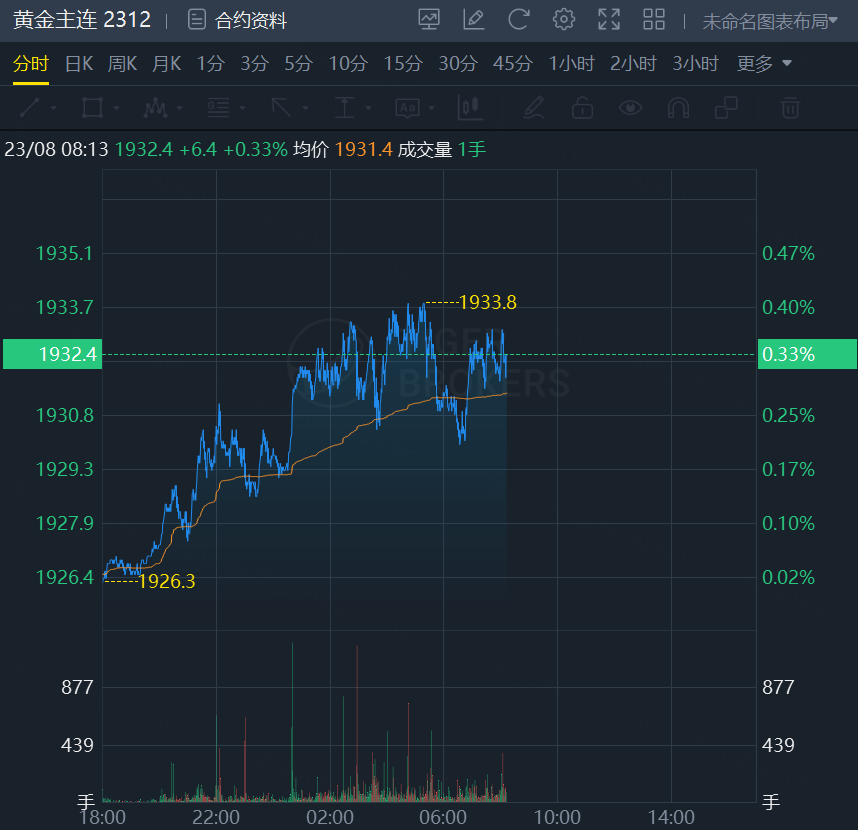
Task: Click the 1935.1 price axis label
Action: [x=64, y=253]
